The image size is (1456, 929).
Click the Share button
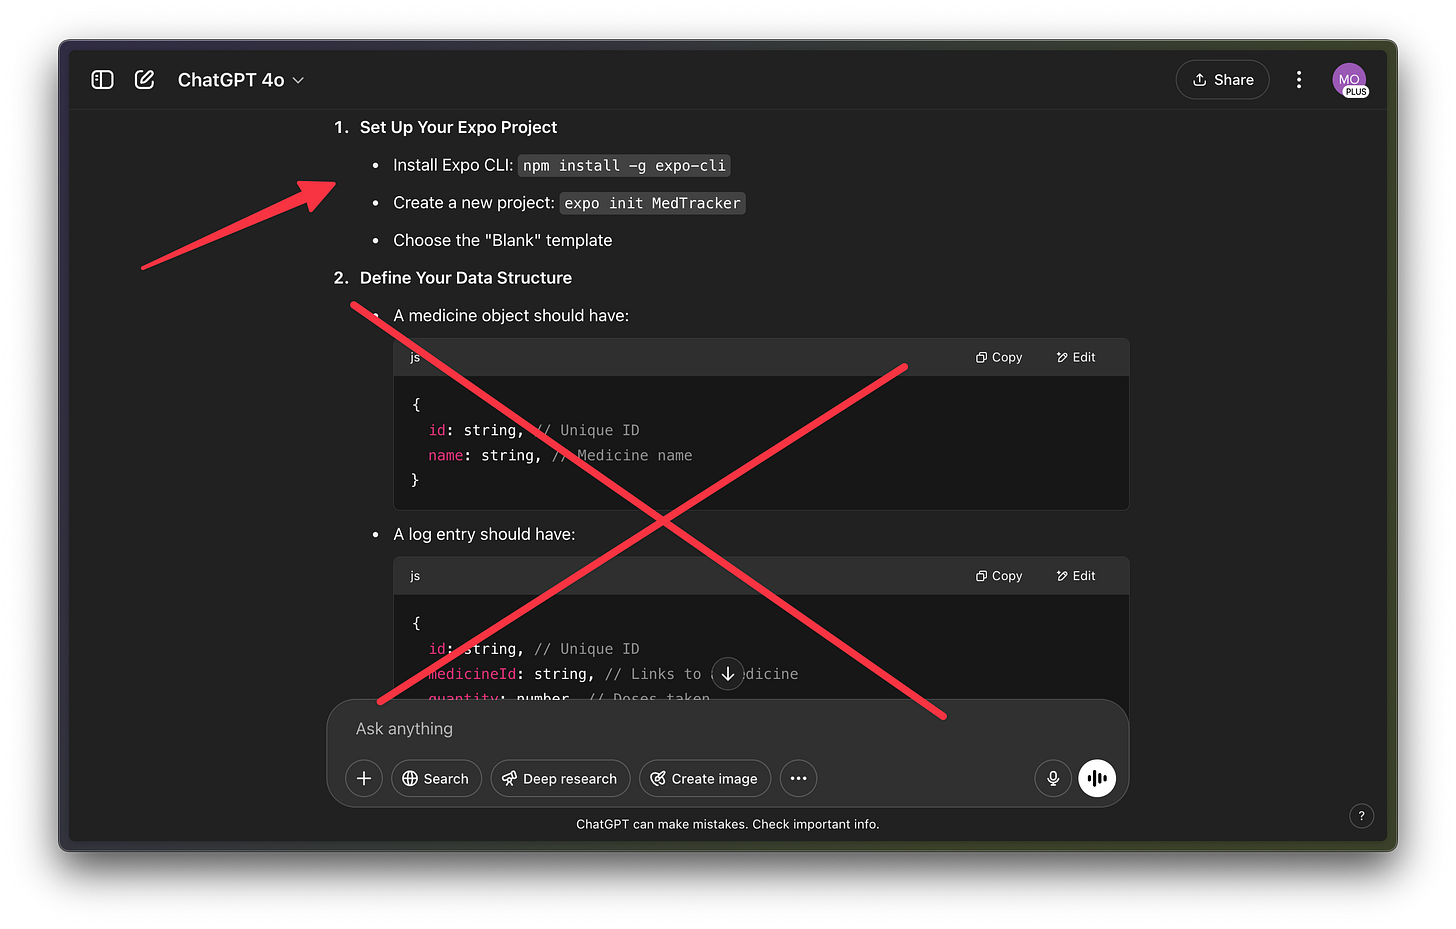pos(1222,80)
